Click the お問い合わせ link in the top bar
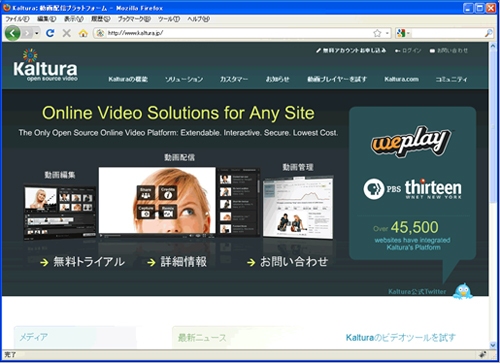The image size is (500, 363). pos(449,51)
